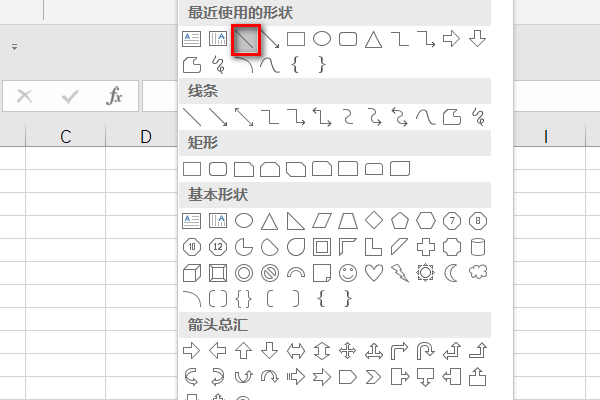Select the L-Shape basic shape

click(373, 247)
